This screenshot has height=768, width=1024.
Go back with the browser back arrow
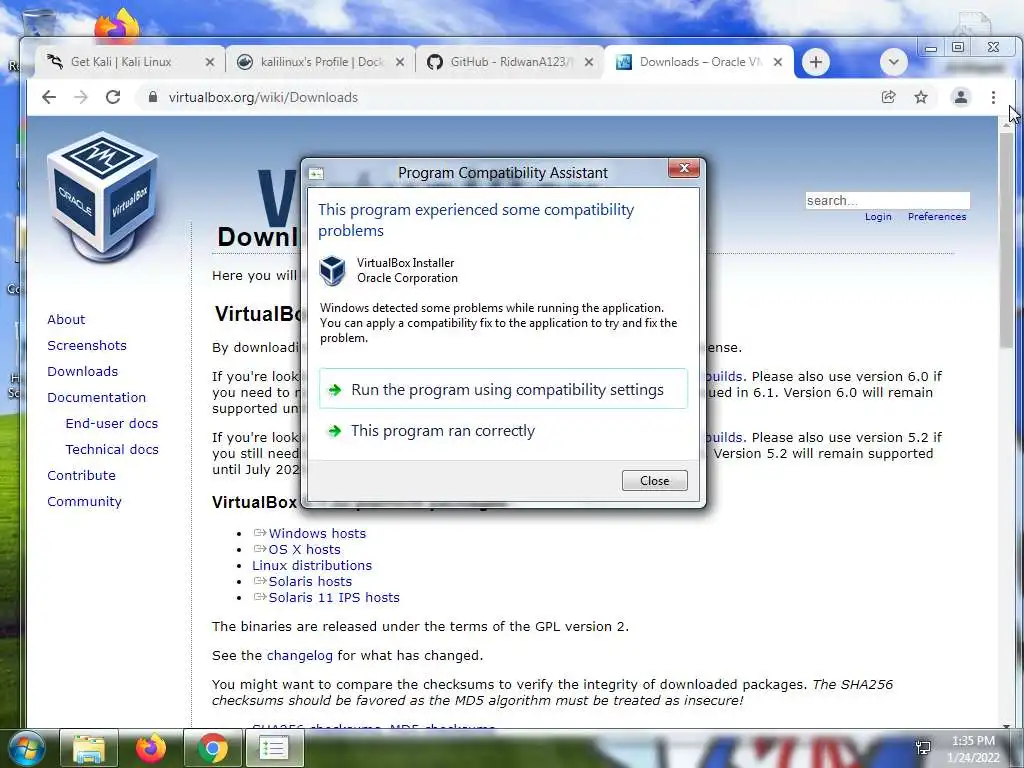coord(49,97)
